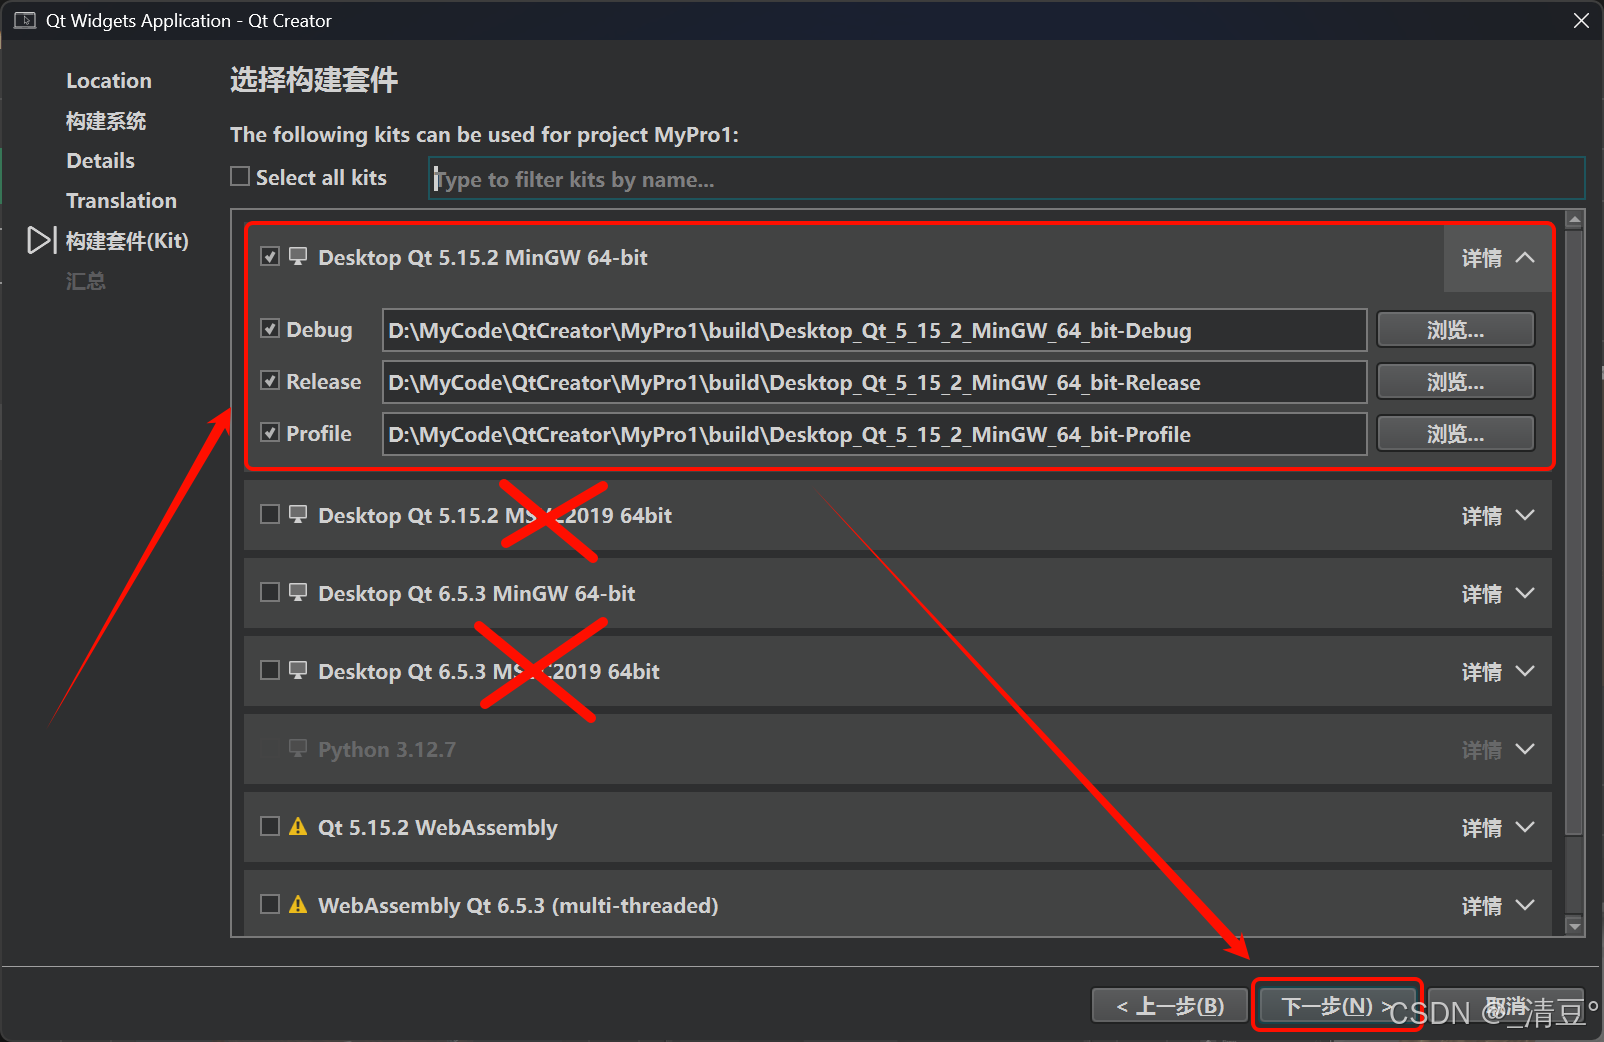Click the warning icon for Qt 5.15.2 WebAssembly
This screenshot has width=1604, height=1042.
[298, 826]
